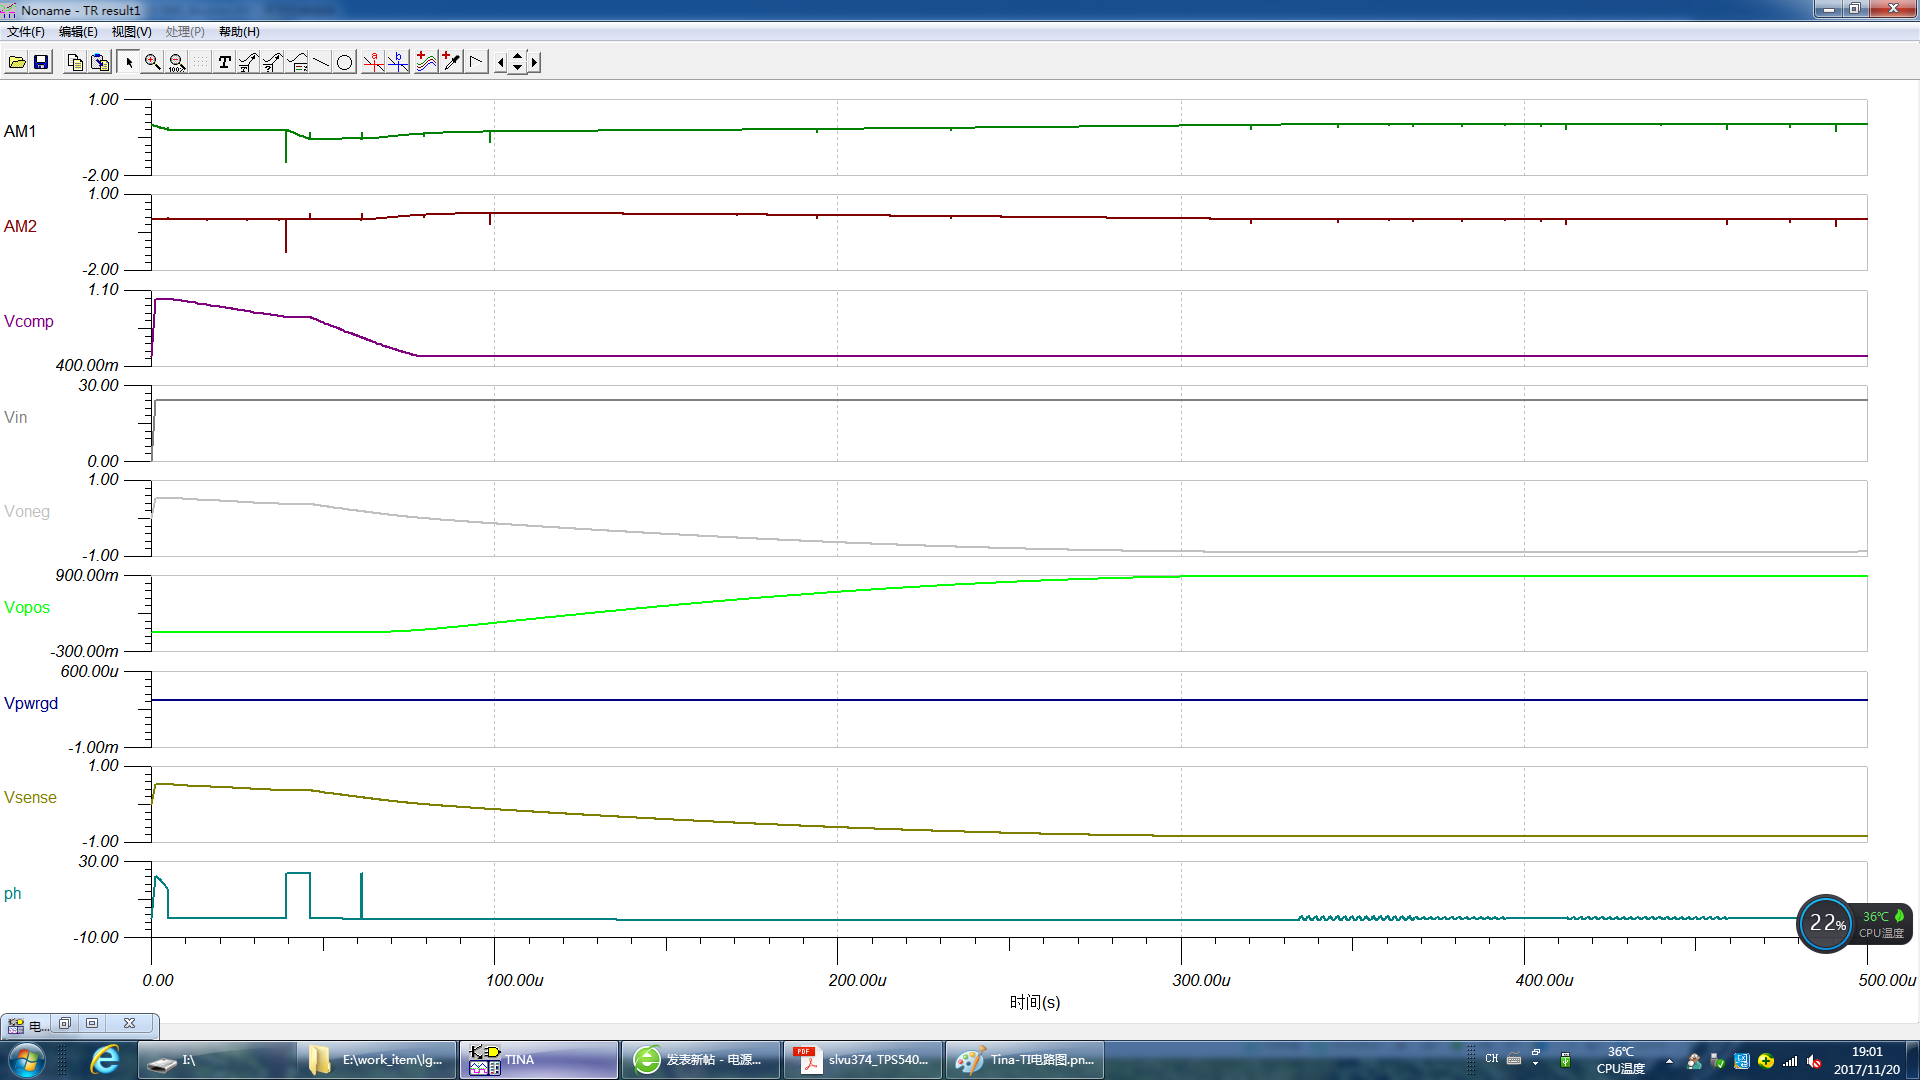Open the 帮助(H) menu

coord(239,32)
